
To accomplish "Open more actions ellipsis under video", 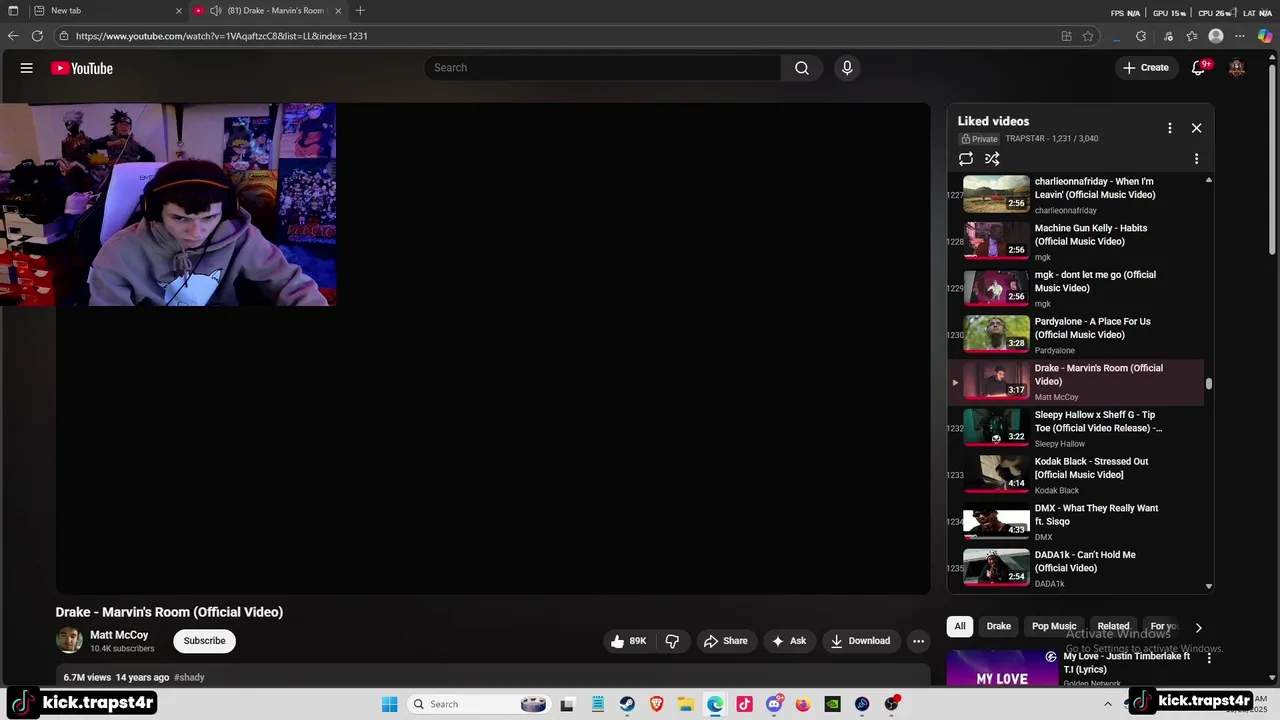I will click(x=918, y=641).
